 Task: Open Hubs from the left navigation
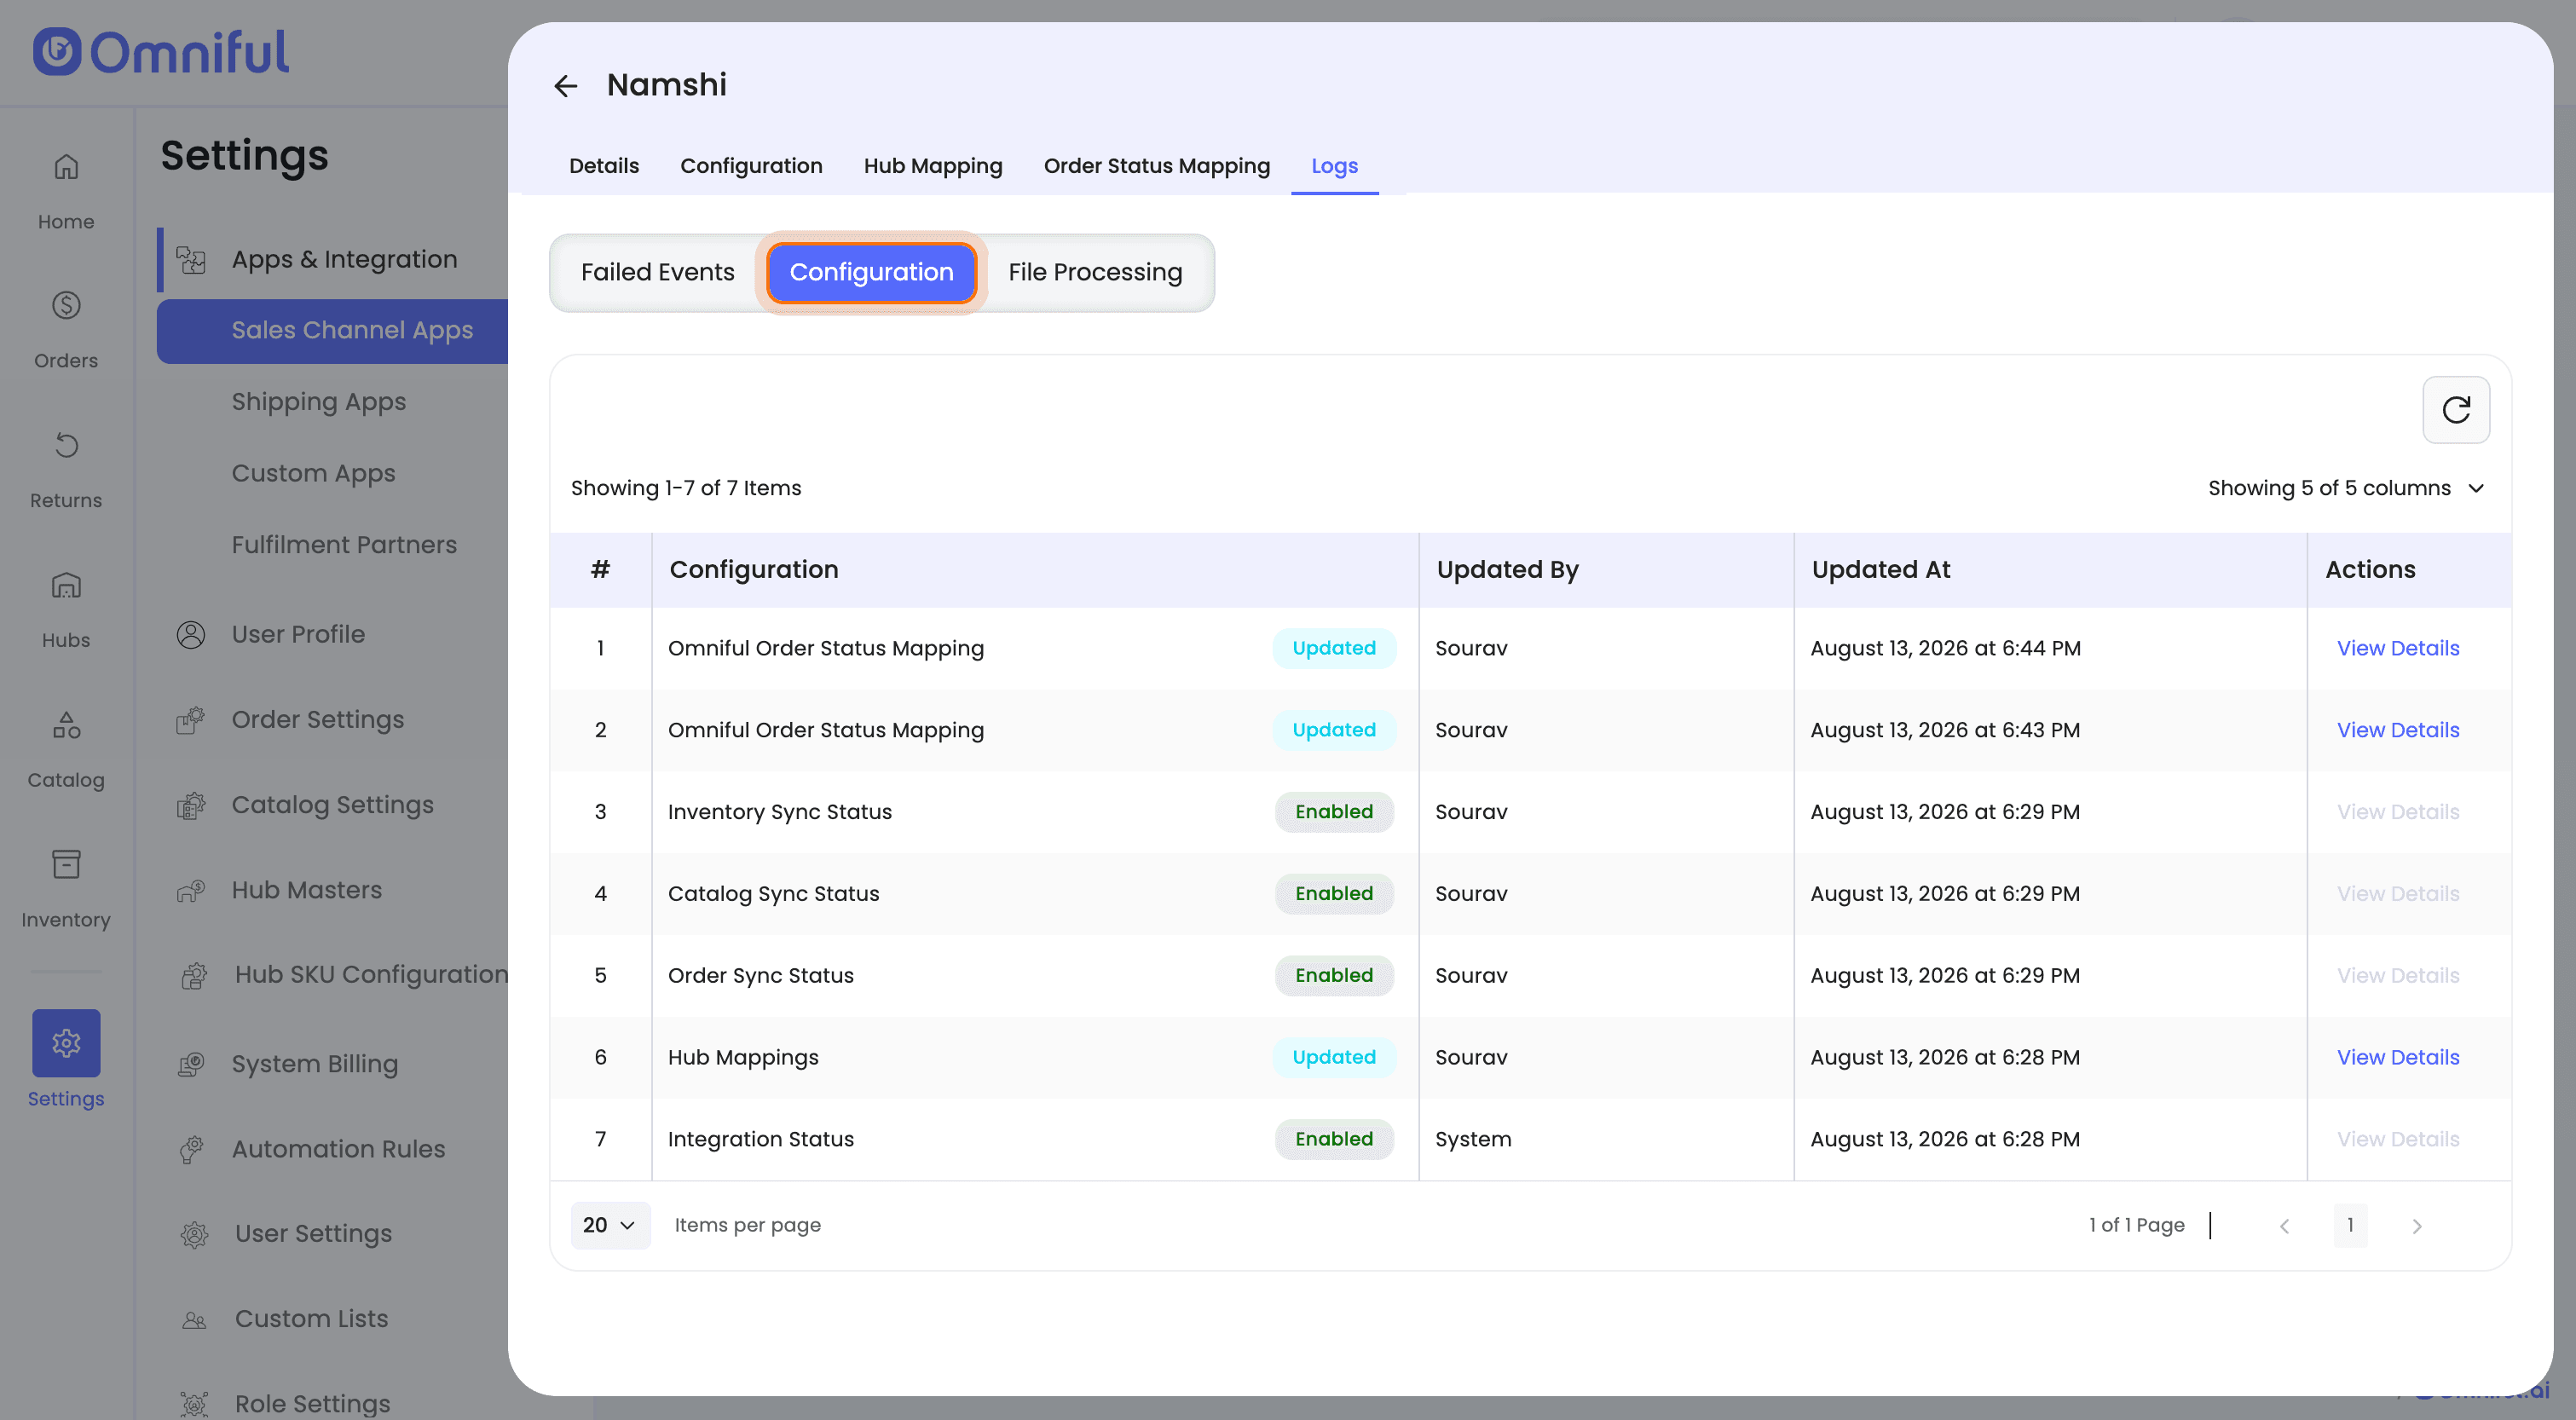(66, 610)
